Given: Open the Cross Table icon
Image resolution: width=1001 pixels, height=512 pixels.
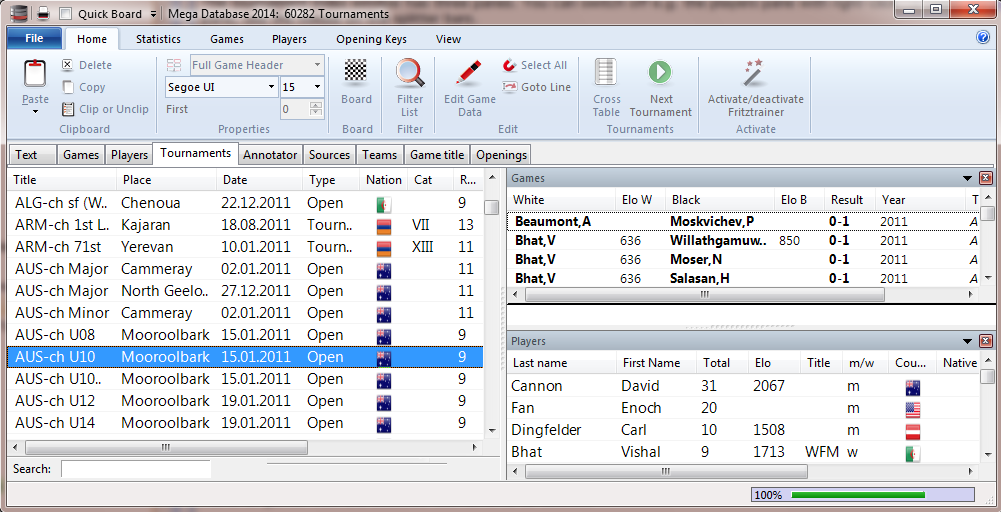Looking at the screenshot, I should pyautogui.click(x=606, y=72).
